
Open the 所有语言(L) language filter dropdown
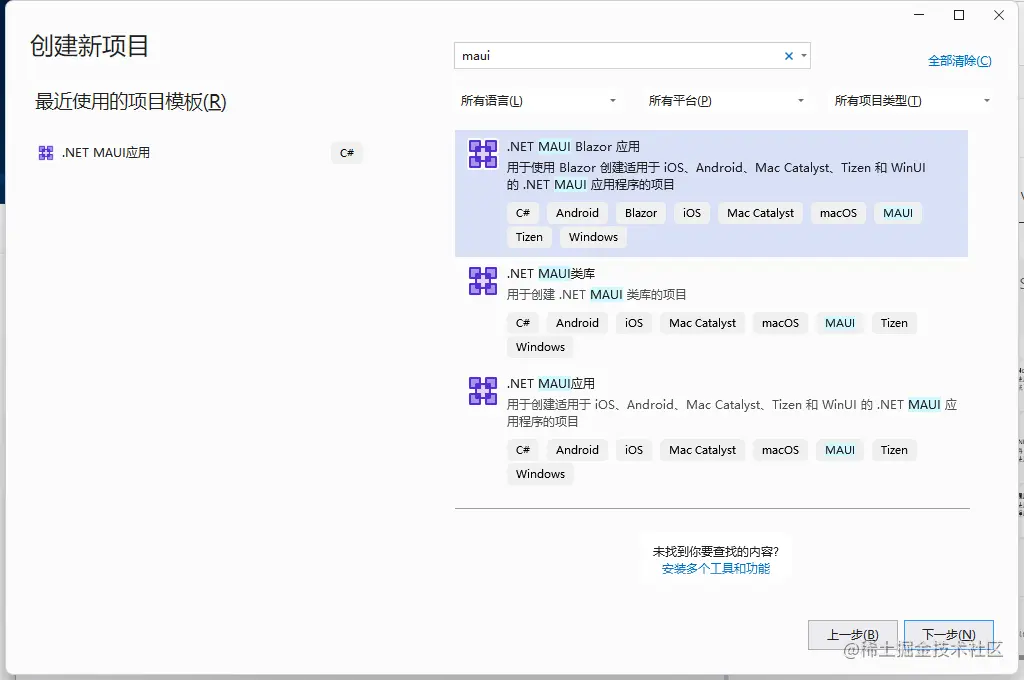[539, 101]
